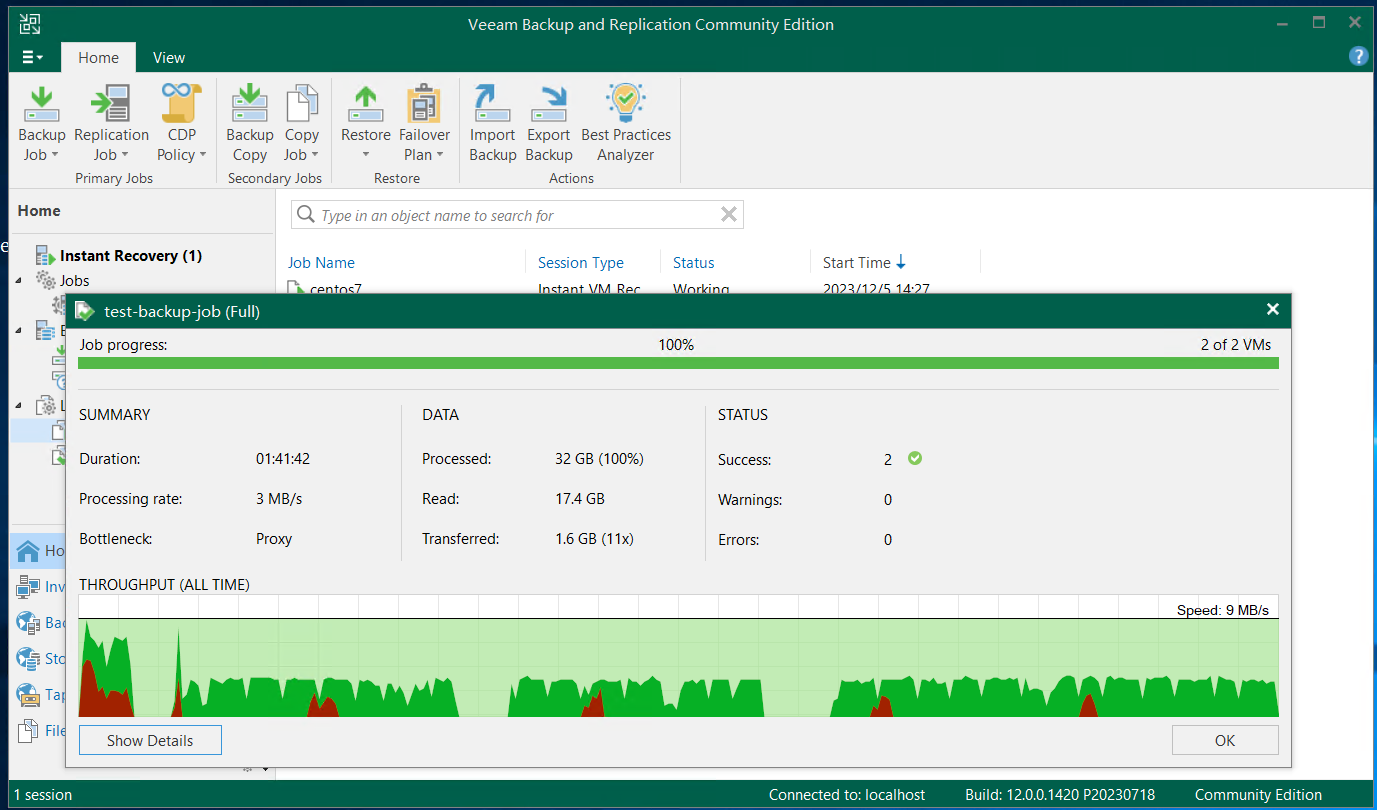Focus the object name search field

point(517,215)
